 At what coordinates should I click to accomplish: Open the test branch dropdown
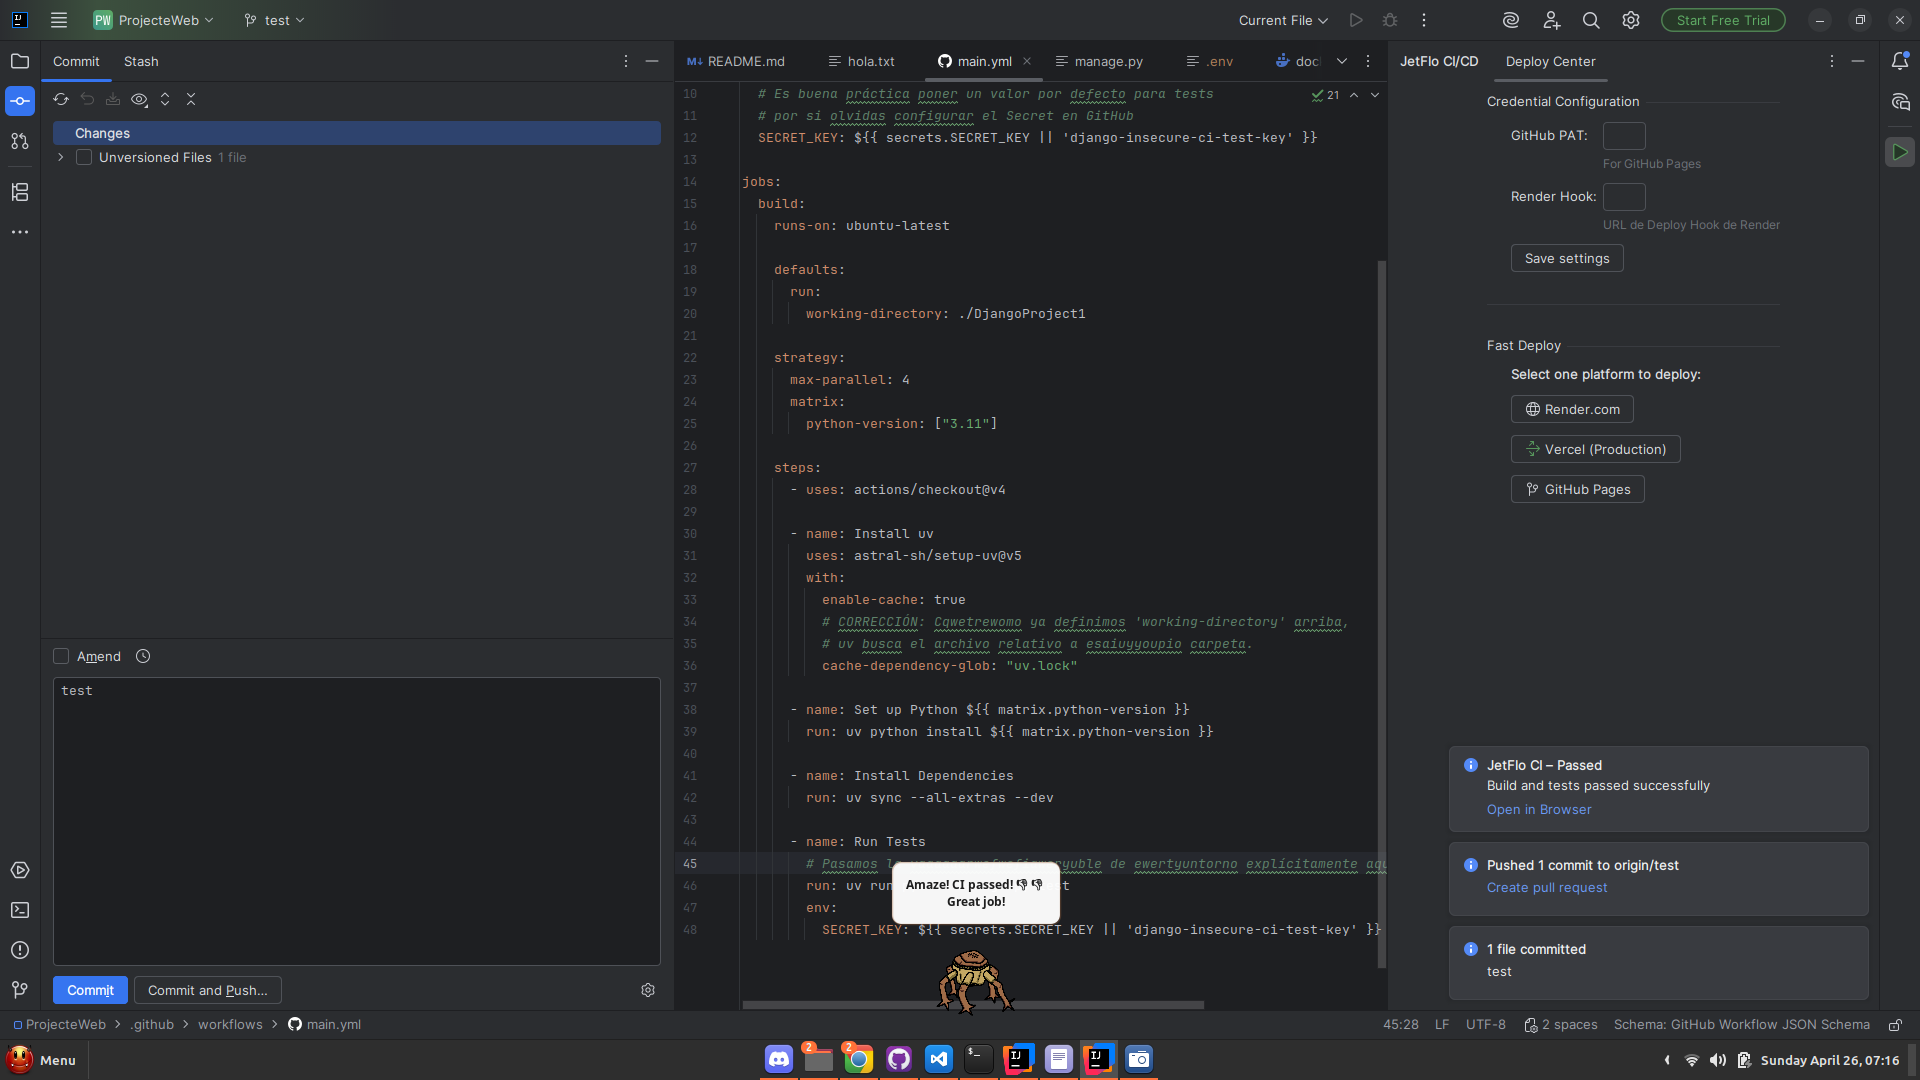pyautogui.click(x=275, y=20)
